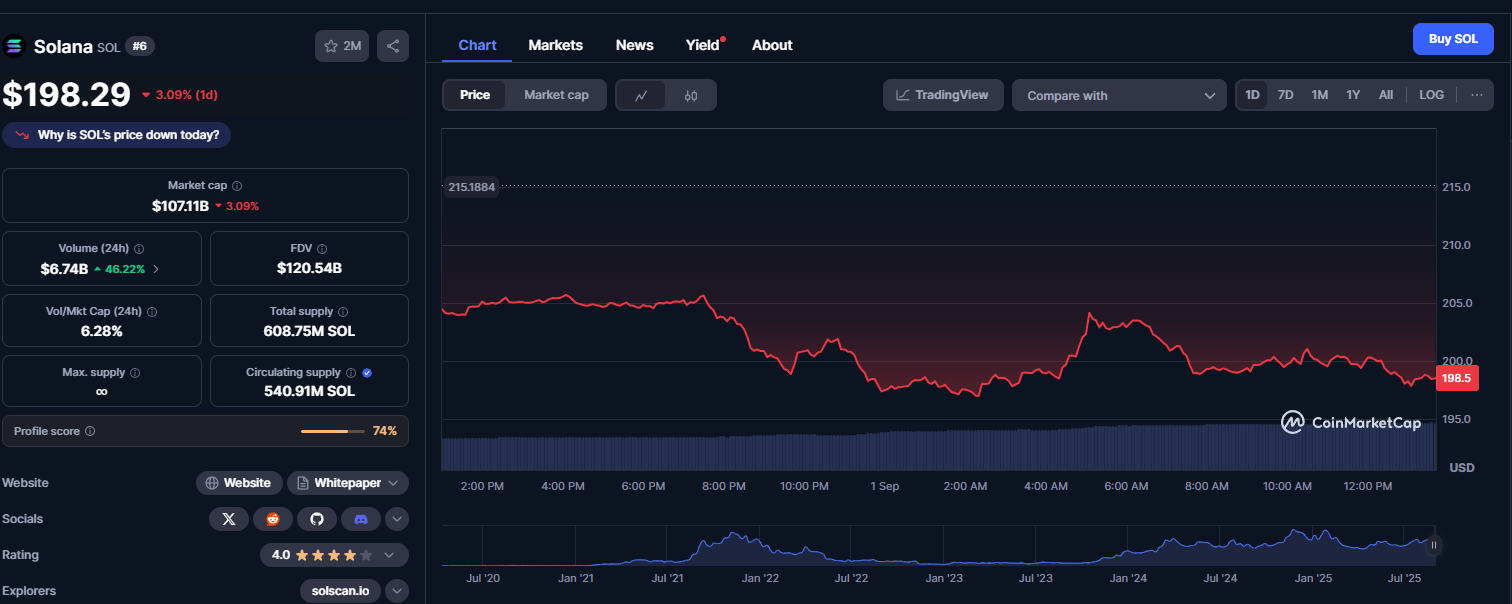1512x604 pixels.
Task: Click the circulating supply verified badge
Action: pyautogui.click(x=368, y=373)
